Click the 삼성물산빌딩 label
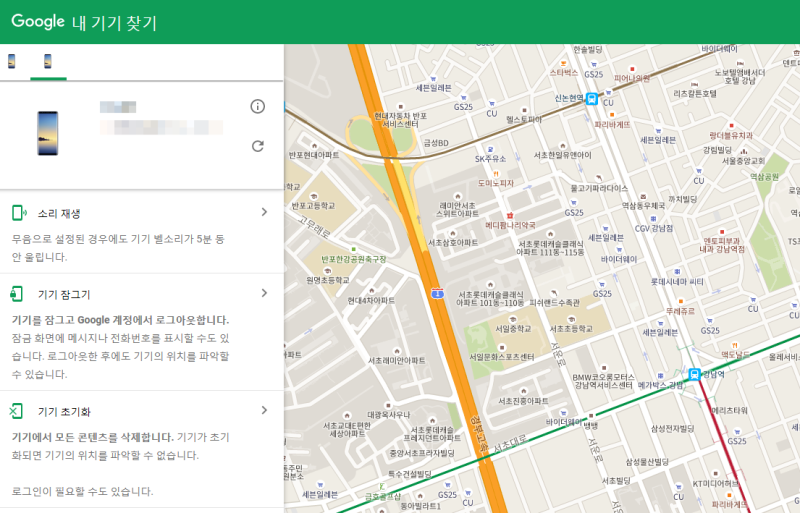The image size is (800, 513). [647, 462]
